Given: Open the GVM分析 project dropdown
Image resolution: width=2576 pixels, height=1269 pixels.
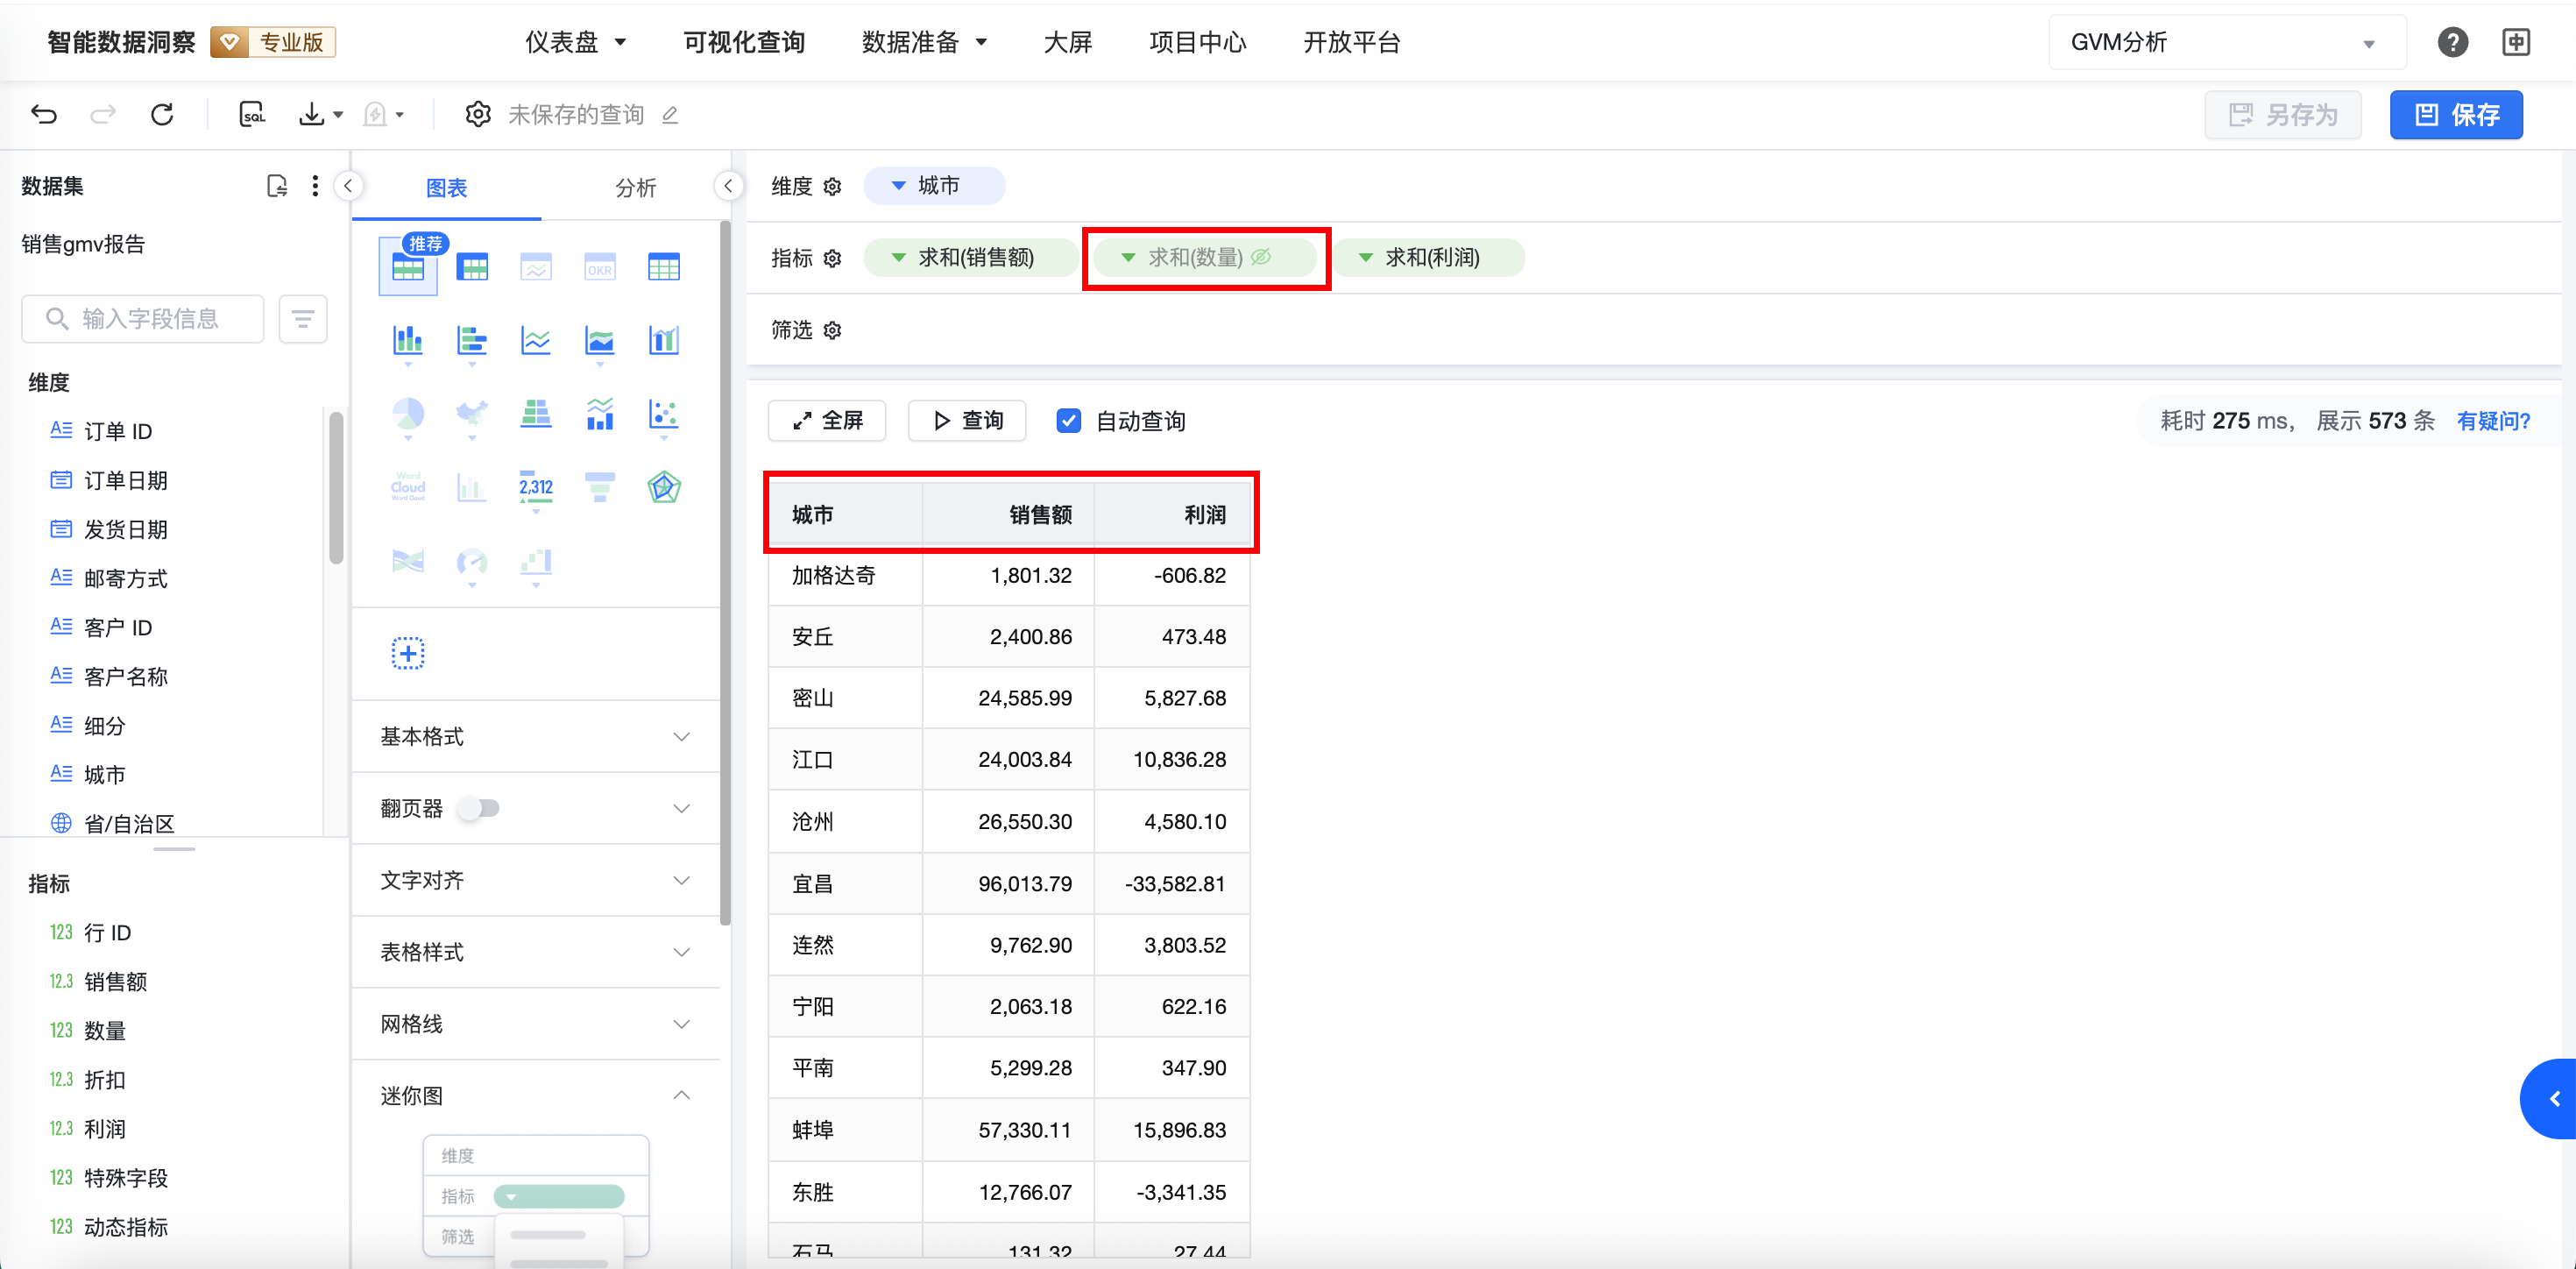Looking at the screenshot, I should tap(2226, 43).
